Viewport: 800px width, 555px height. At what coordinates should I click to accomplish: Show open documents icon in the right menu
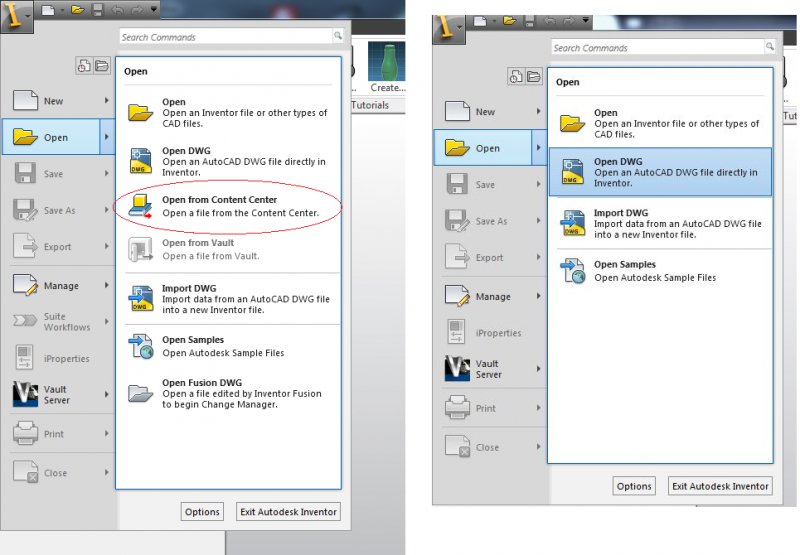pyautogui.click(x=534, y=77)
